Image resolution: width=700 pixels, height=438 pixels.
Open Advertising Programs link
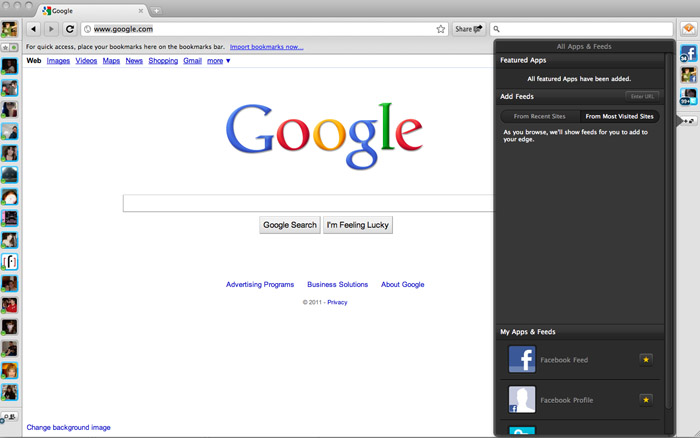[260, 284]
